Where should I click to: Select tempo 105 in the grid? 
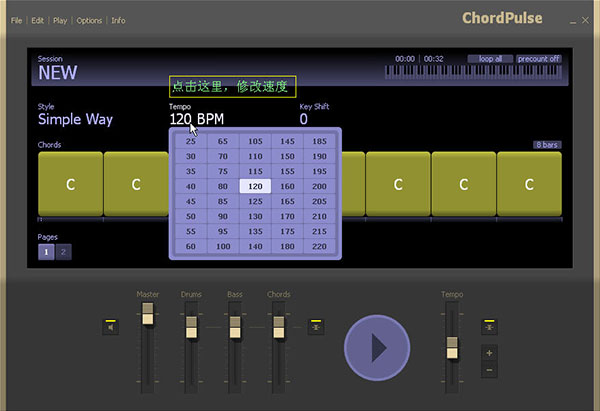(255, 141)
